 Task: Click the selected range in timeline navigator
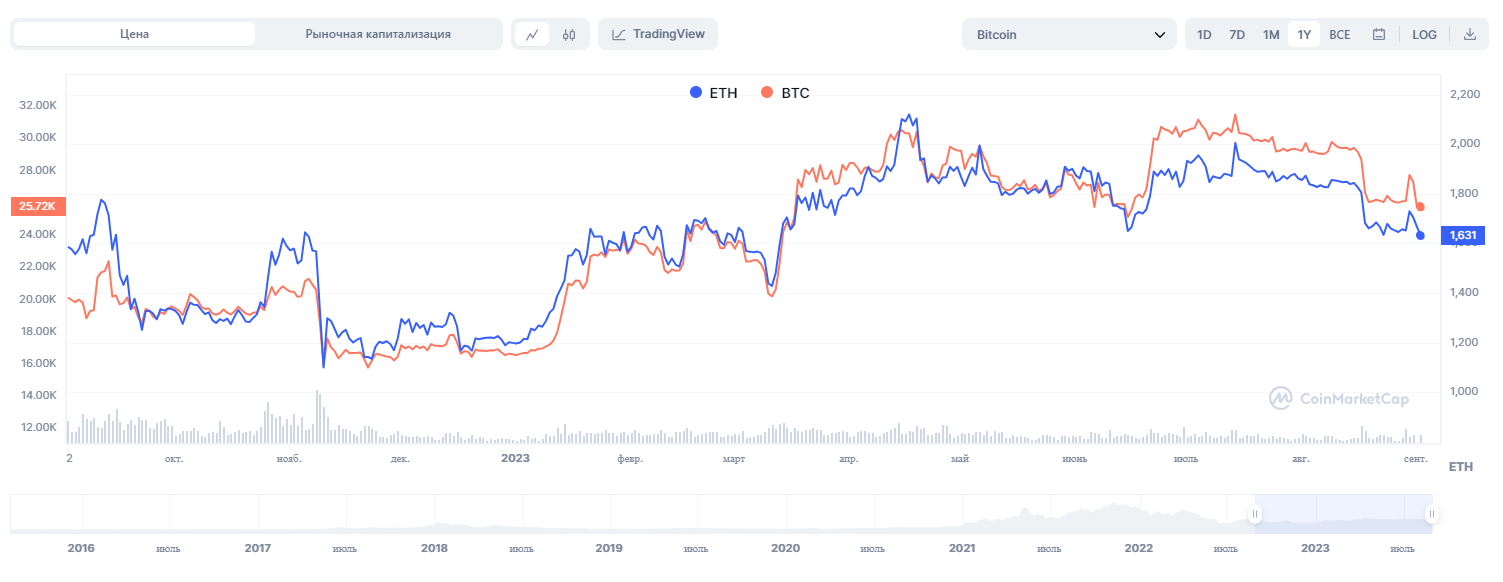[1343, 514]
